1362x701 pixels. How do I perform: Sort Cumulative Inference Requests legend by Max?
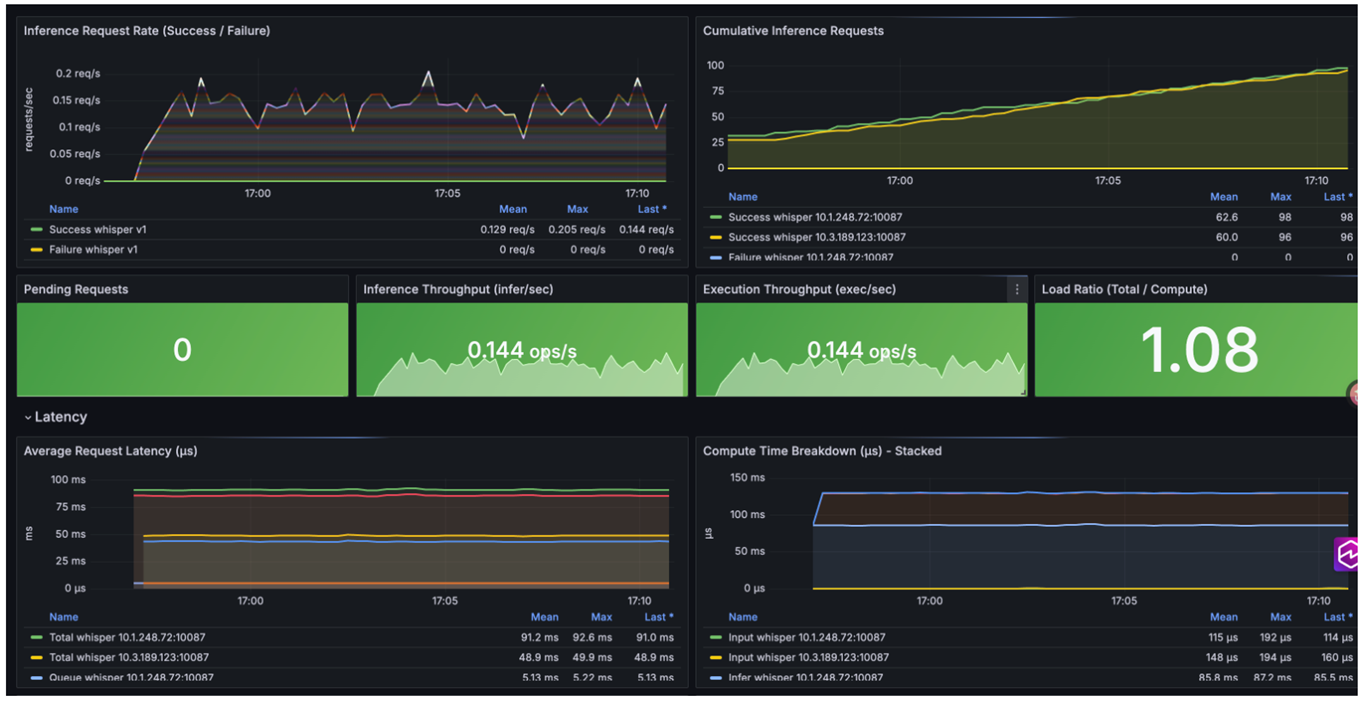(1280, 197)
